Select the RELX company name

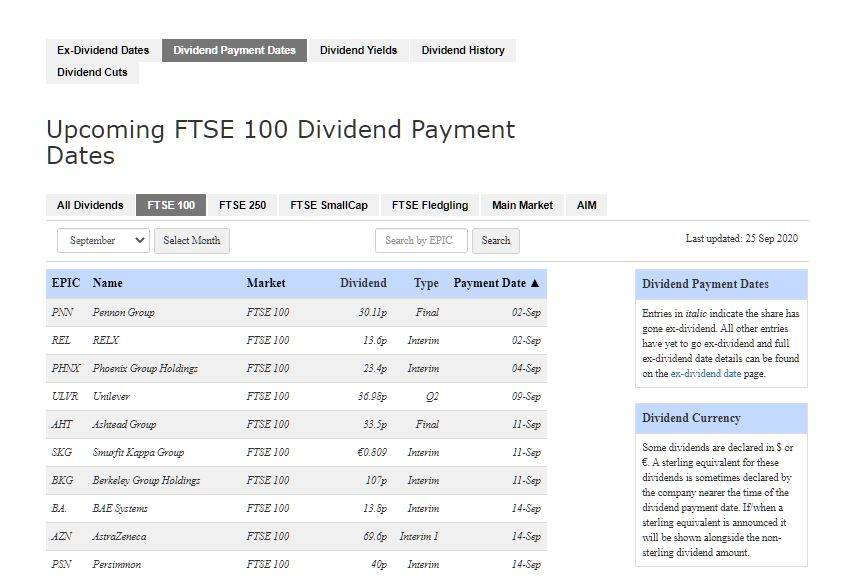coord(105,340)
